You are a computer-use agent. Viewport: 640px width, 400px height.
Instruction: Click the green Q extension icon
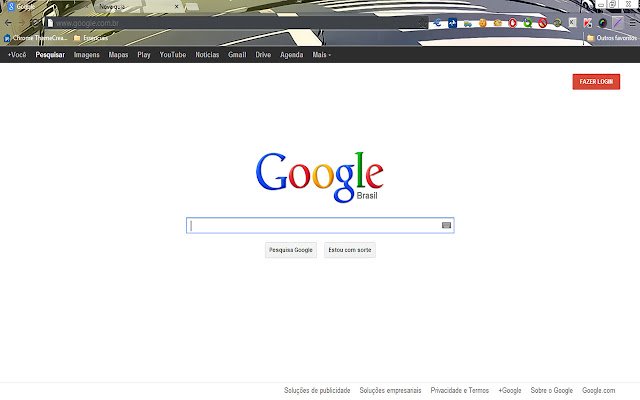pos(528,23)
